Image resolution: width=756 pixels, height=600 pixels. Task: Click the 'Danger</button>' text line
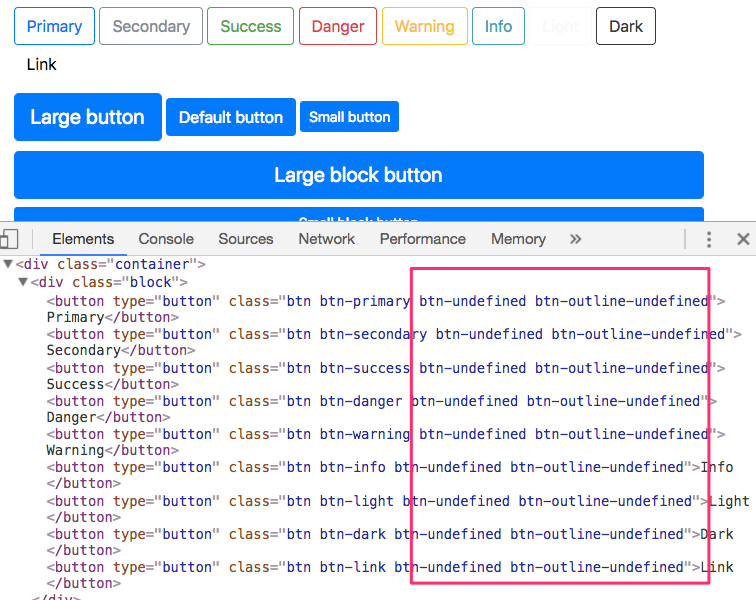(x=108, y=417)
